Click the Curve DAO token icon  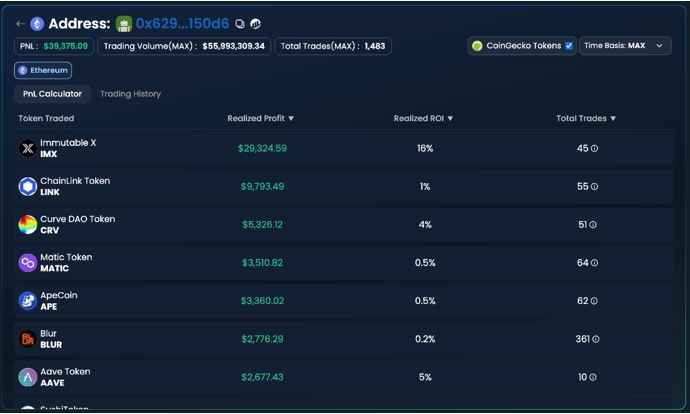coord(27,224)
